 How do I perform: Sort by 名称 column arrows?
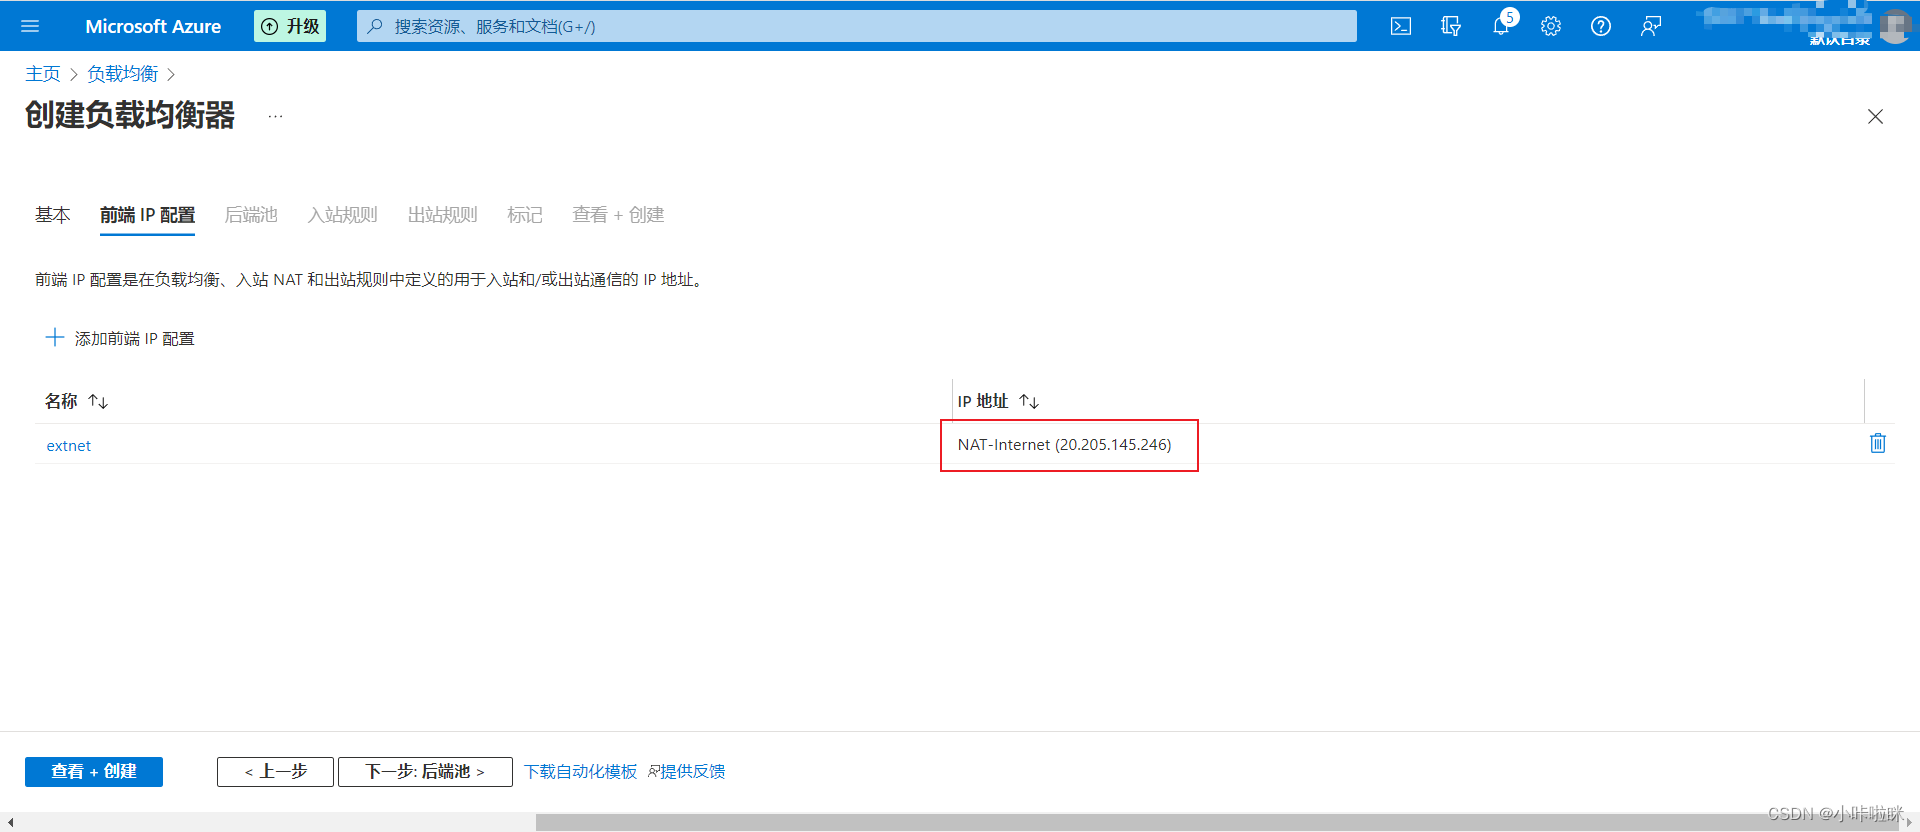98,401
